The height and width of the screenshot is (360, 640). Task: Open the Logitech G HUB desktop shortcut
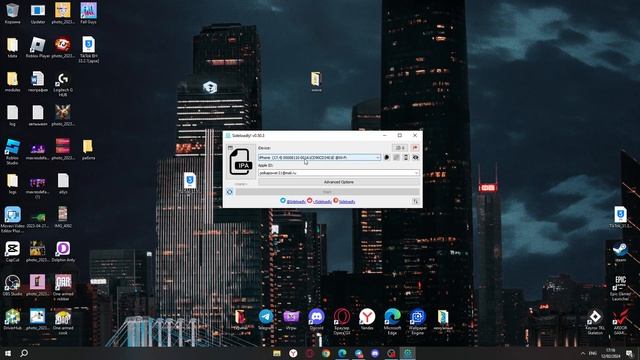(x=63, y=84)
